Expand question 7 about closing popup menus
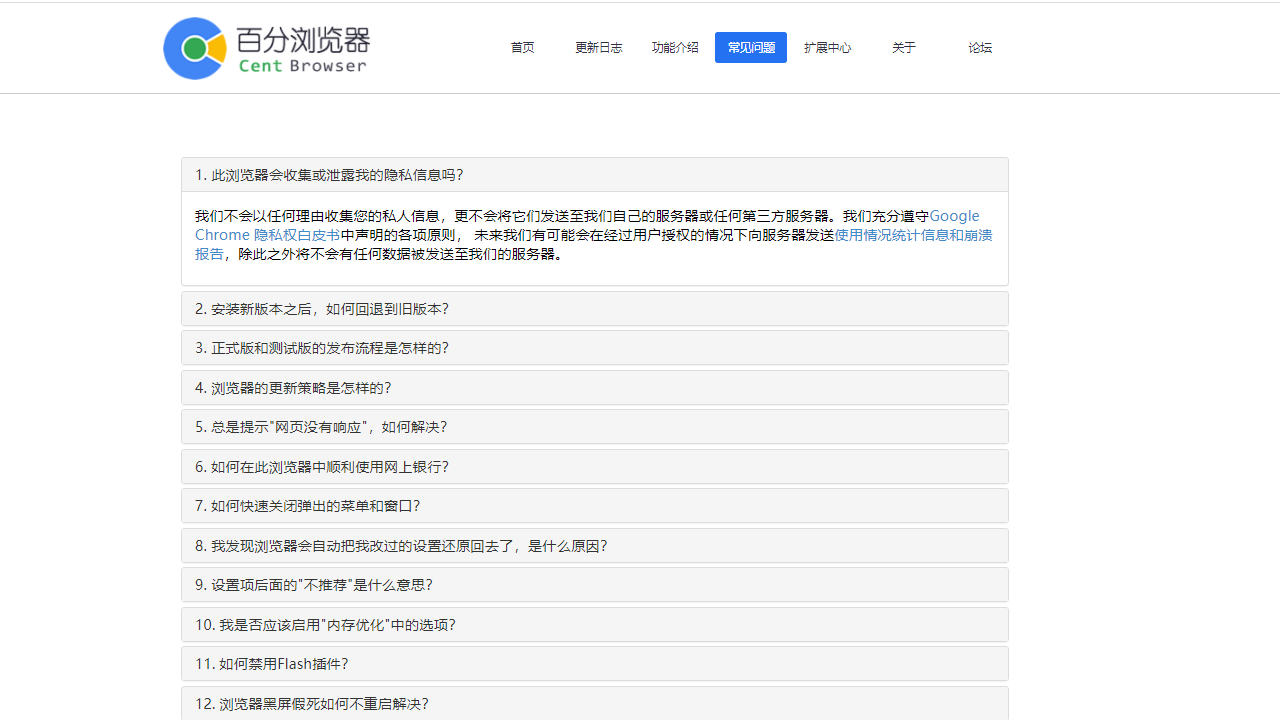Screen dimensions: 1280x720 click(x=308, y=506)
